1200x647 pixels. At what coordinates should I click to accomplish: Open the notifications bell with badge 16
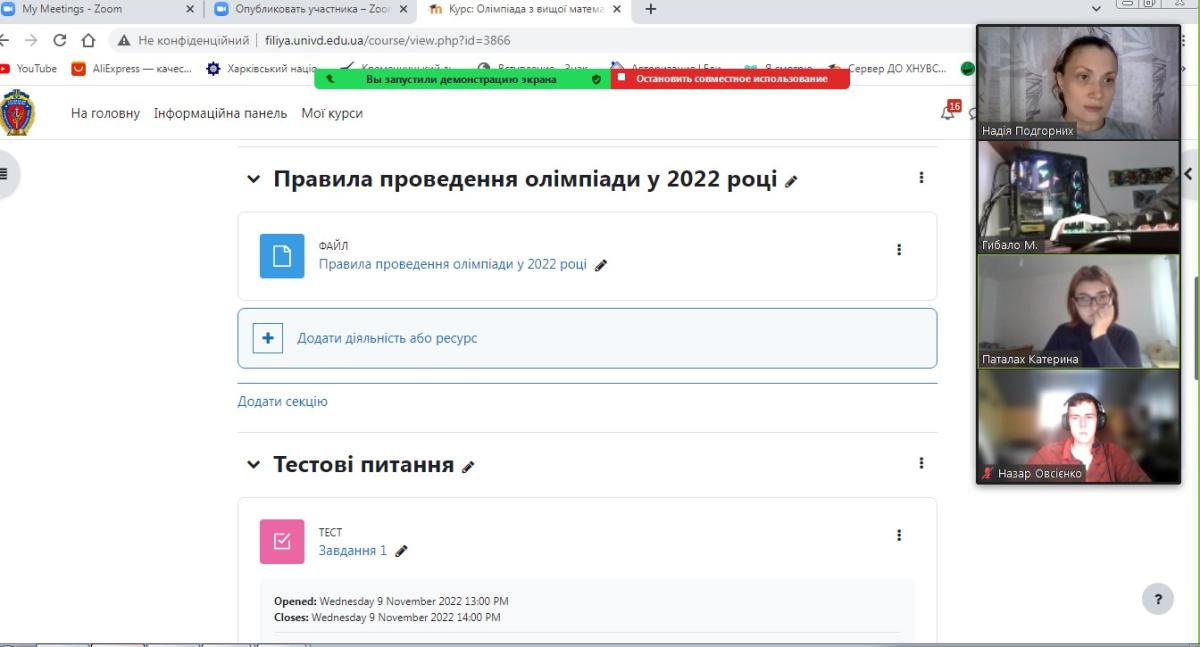tap(948, 113)
